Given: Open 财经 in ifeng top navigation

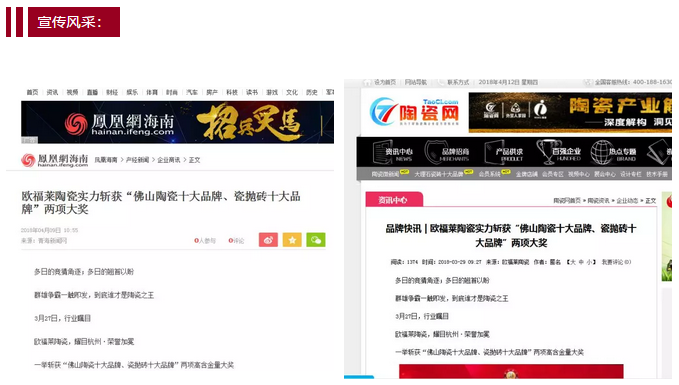Looking at the screenshot, I should click(112, 92).
